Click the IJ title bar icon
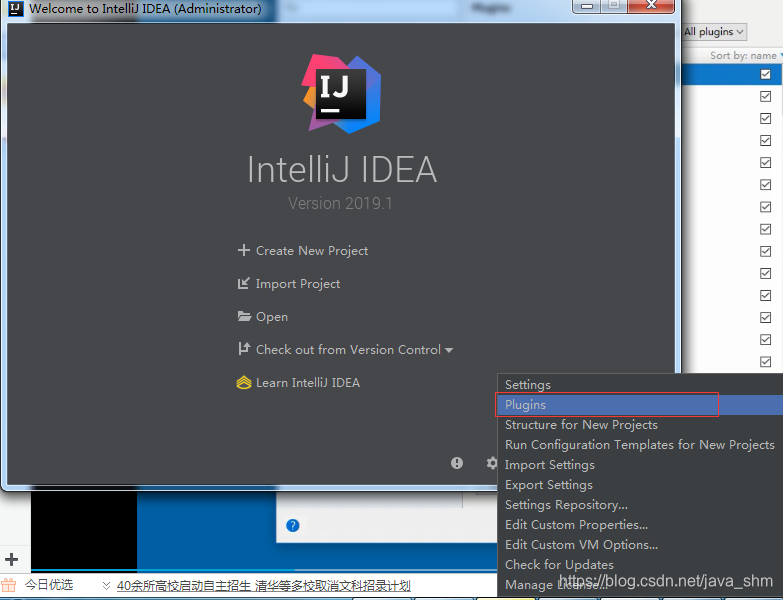783x600 pixels. pos(15,8)
